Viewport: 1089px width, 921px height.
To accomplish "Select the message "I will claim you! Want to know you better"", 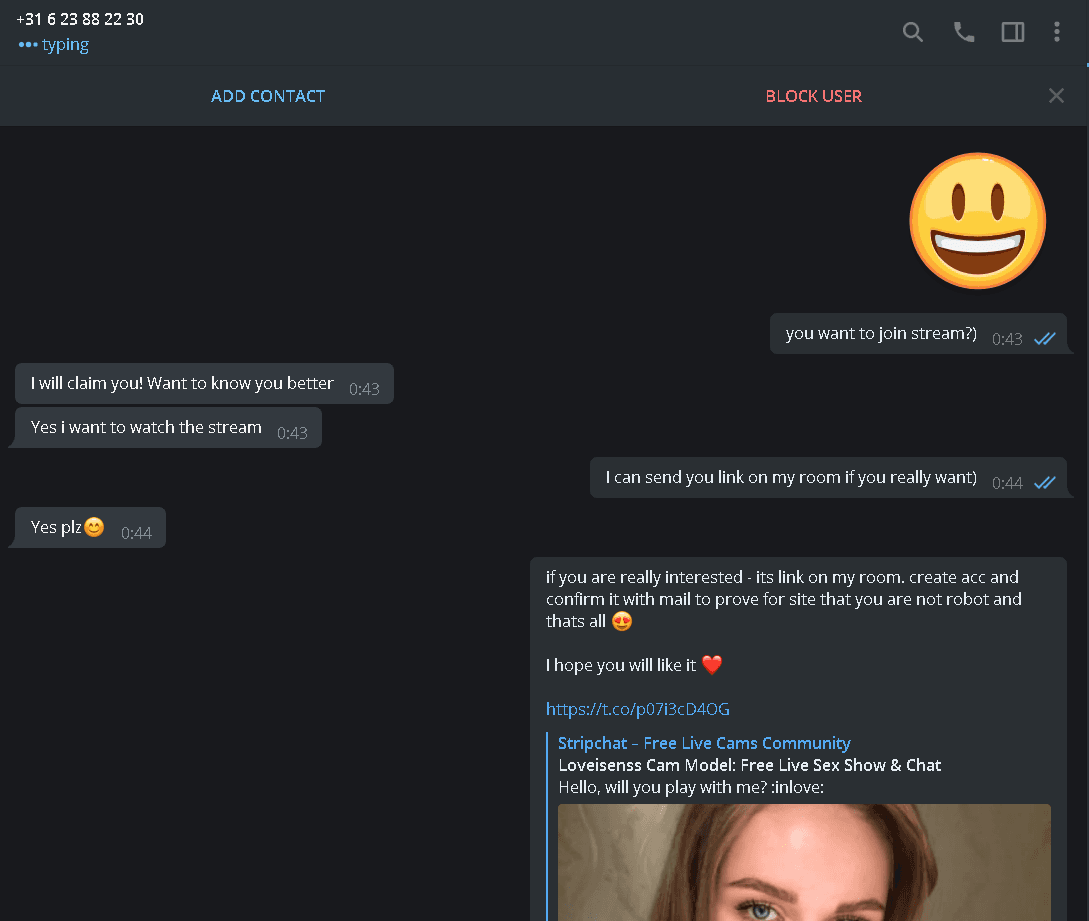I will (x=204, y=383).
